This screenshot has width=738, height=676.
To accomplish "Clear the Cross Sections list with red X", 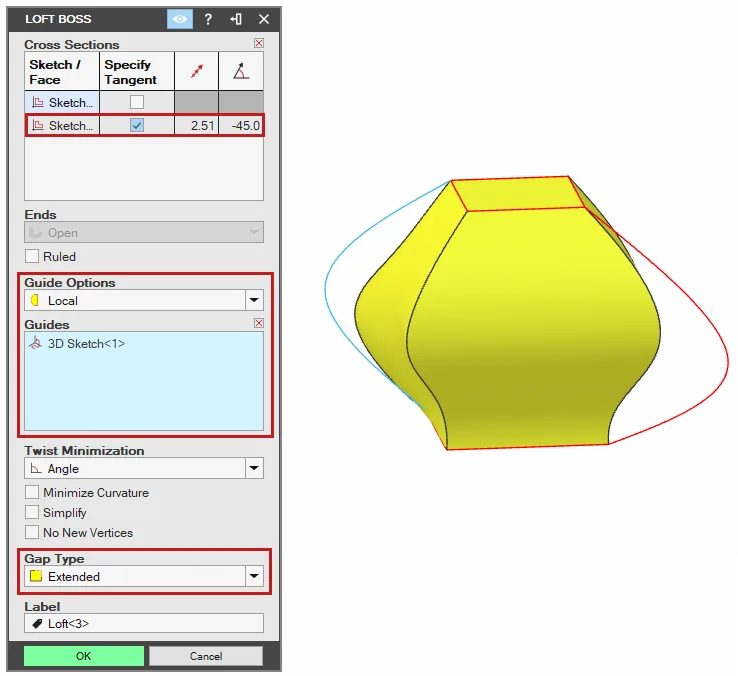I will tap(259, 43).
